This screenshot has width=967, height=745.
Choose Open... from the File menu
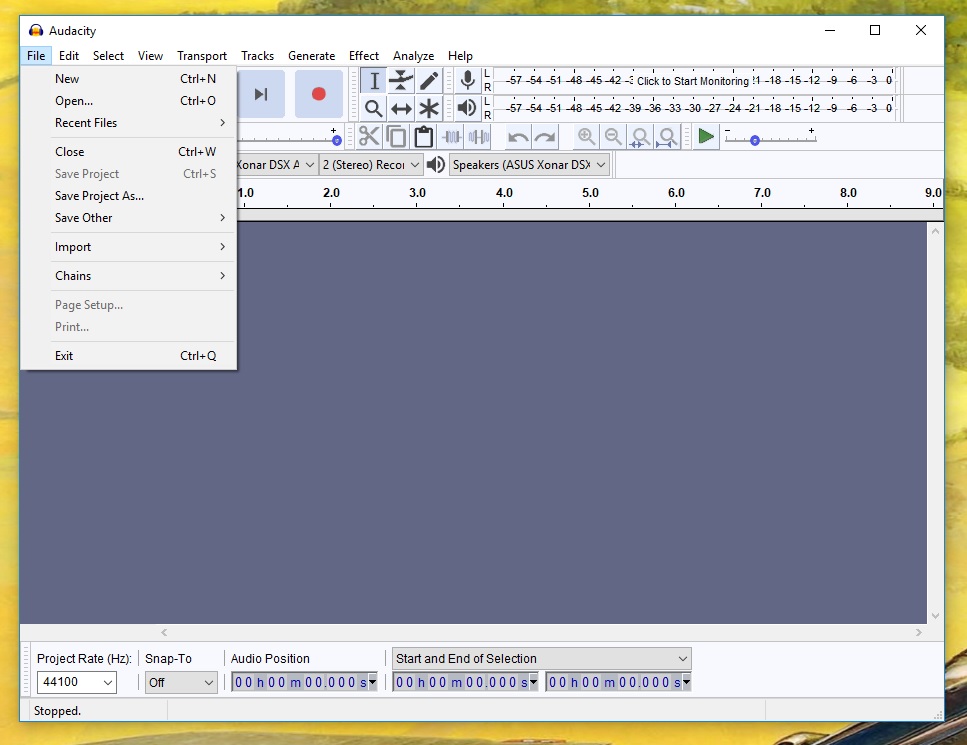(x=128, y=101)
